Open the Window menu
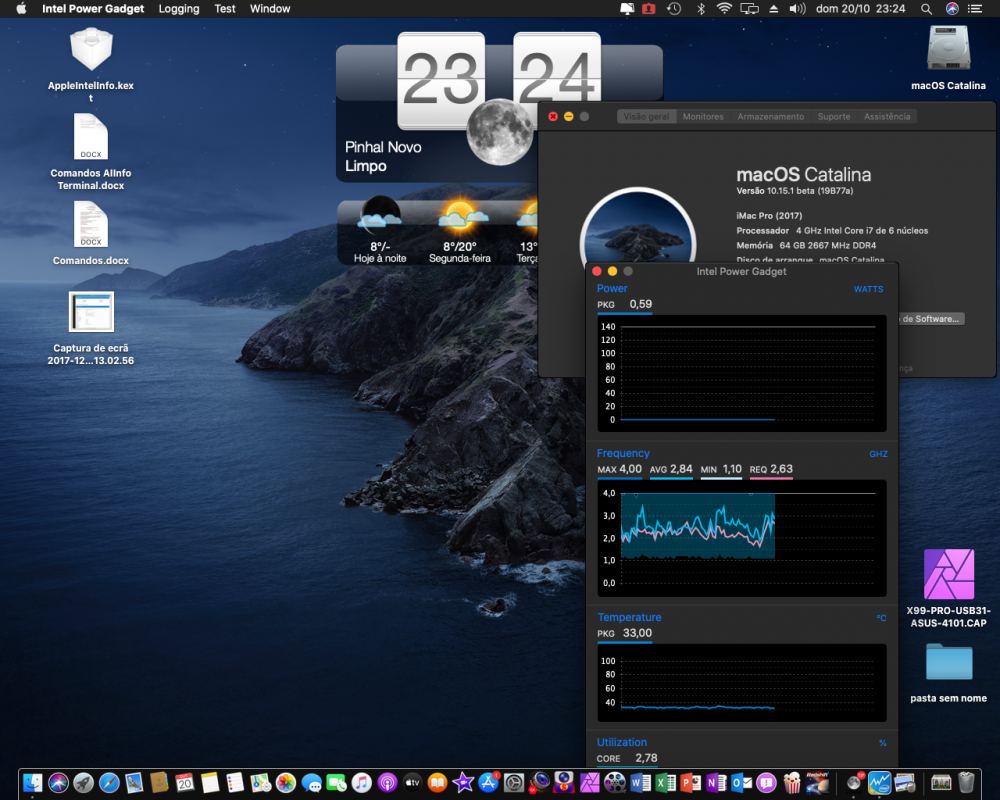Image resolution: width=1000 pixels, height=800 pixels. 270,9
